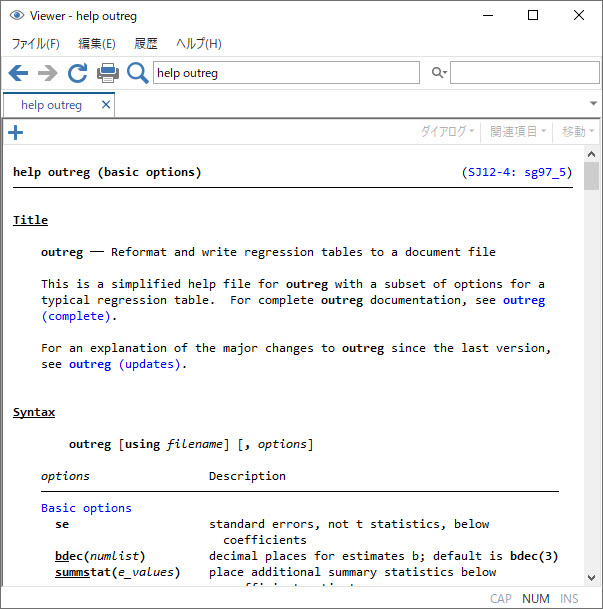Click the Title section heading
The width and height of the screenshot is (603, 609).
30,220
